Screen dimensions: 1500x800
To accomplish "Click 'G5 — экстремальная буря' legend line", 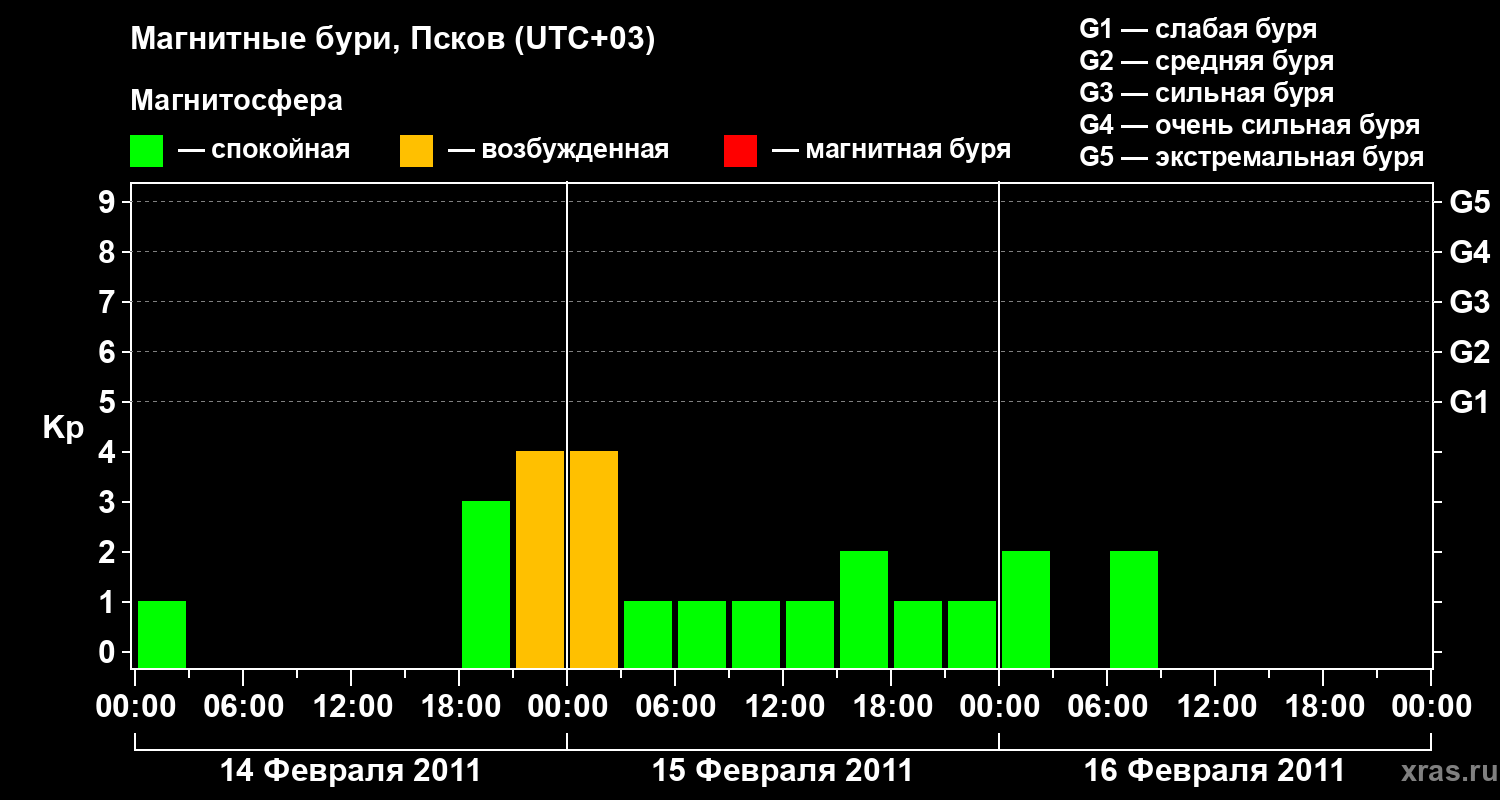I will (1252, 157).
